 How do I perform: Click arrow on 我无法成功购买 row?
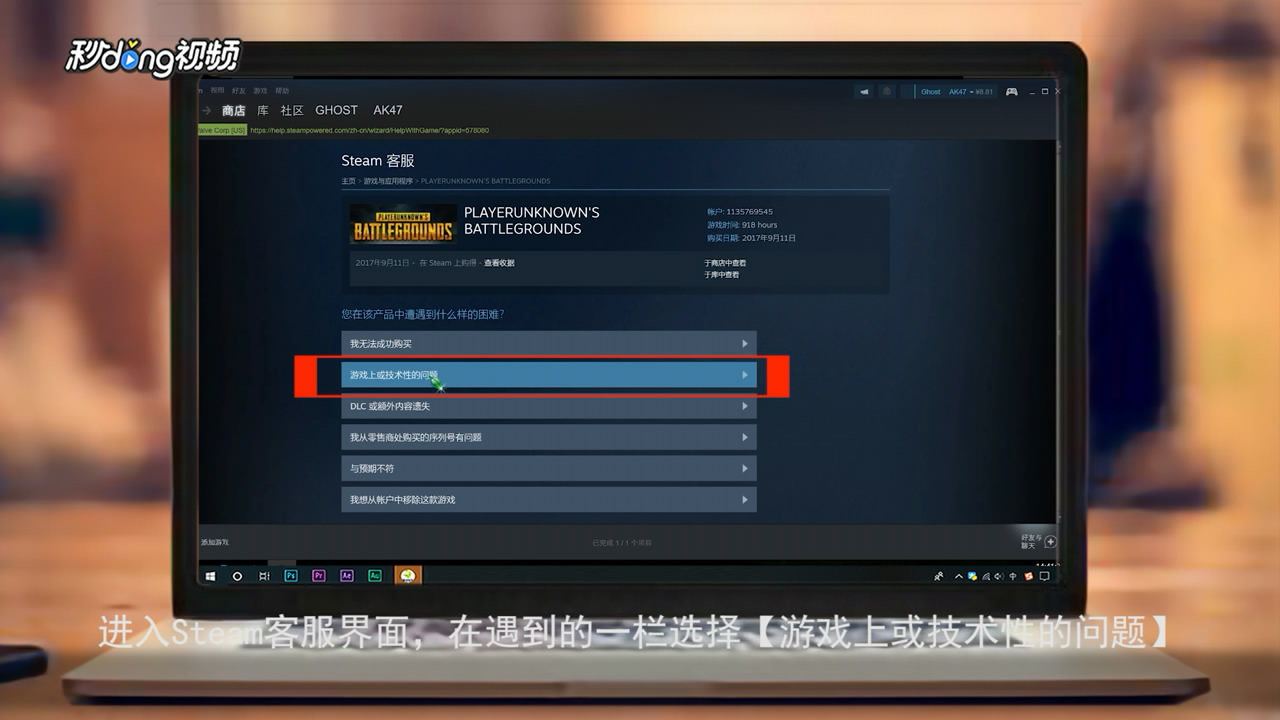(745, 344)
